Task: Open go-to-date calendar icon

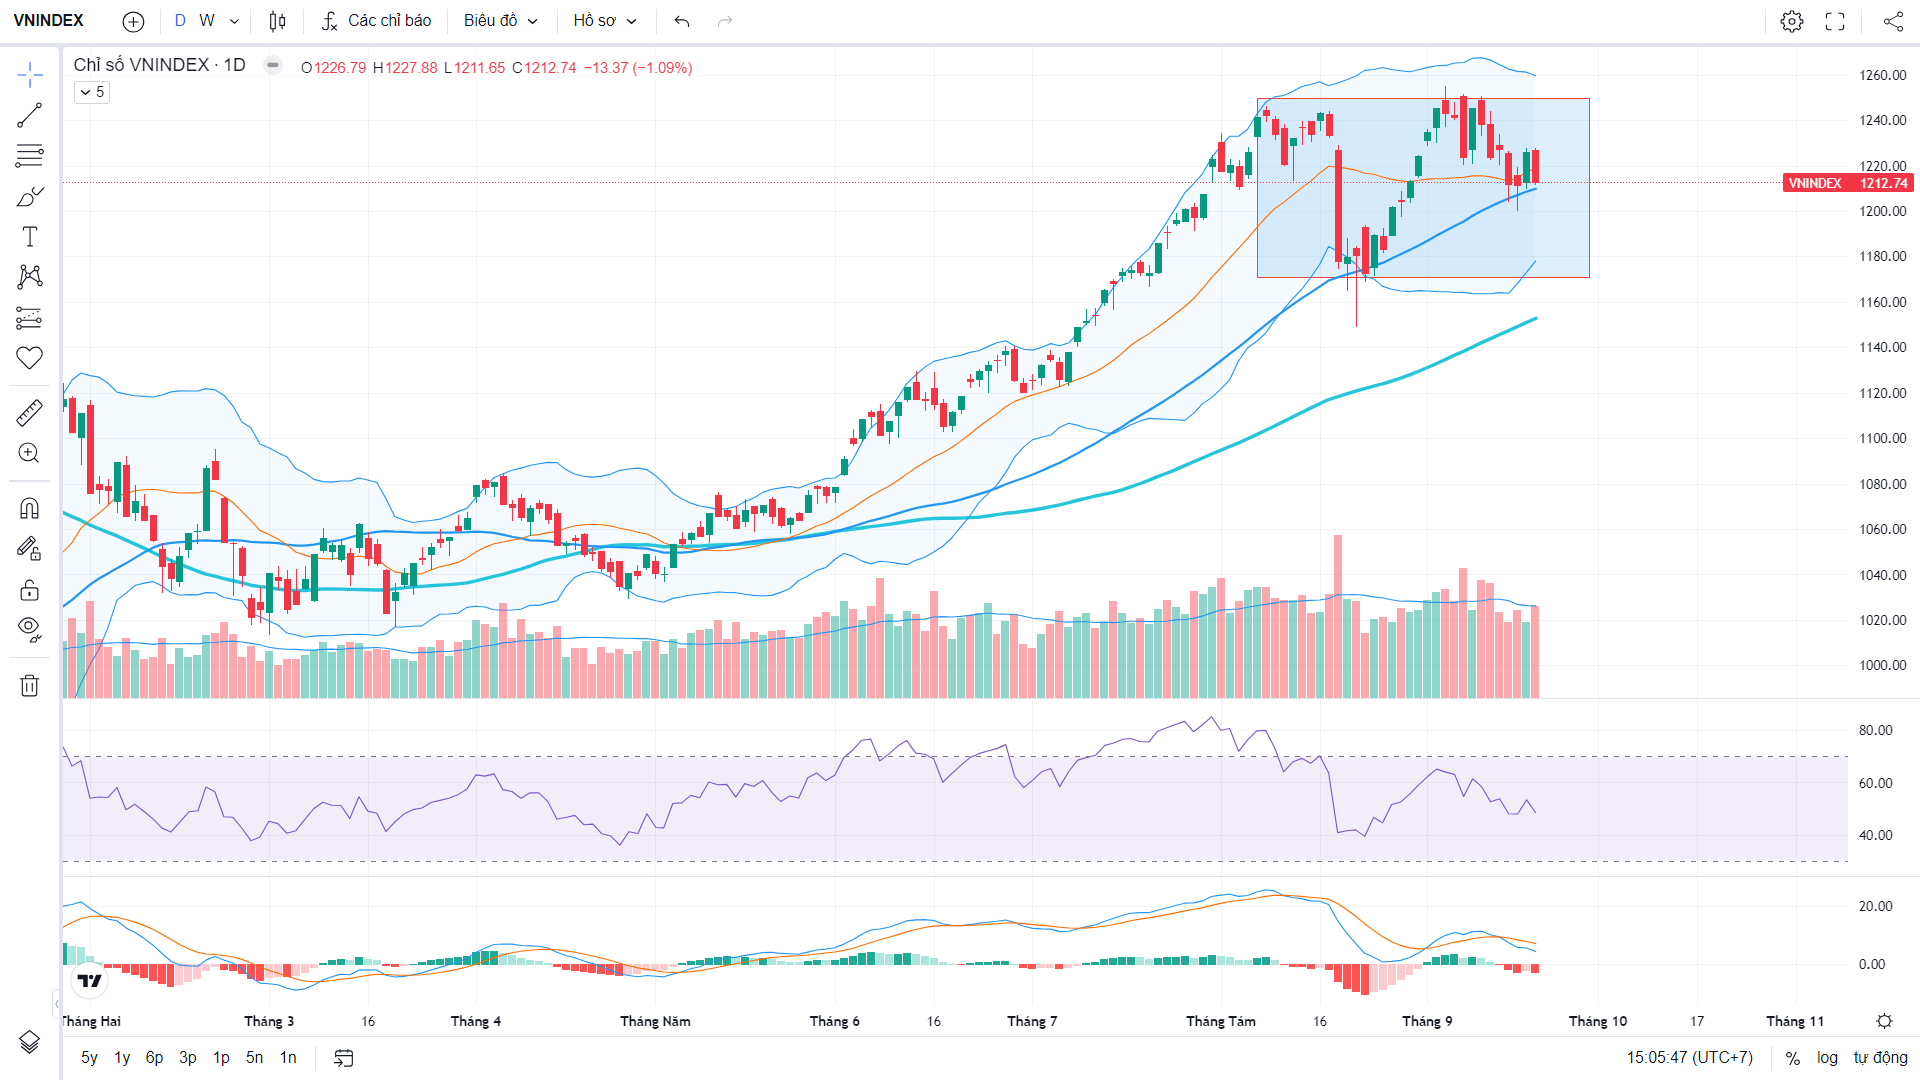Action: pyautogui.click(x=344, y=1058)
